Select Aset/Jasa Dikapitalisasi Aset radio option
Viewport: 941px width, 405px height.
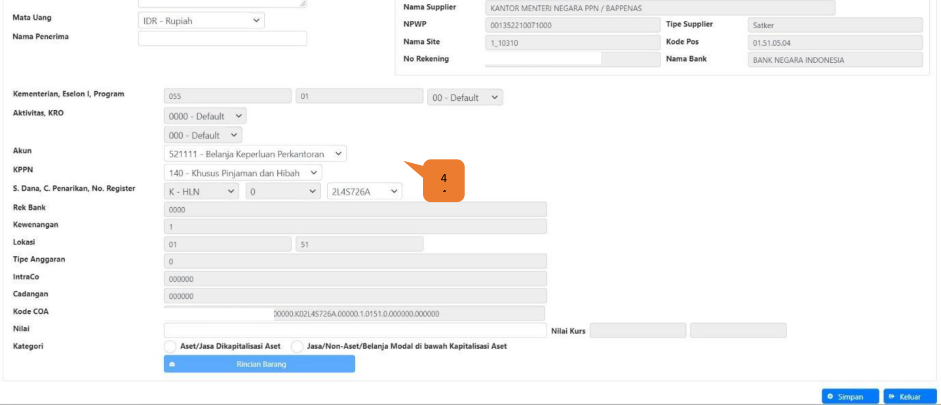click(x=170, y=346)
